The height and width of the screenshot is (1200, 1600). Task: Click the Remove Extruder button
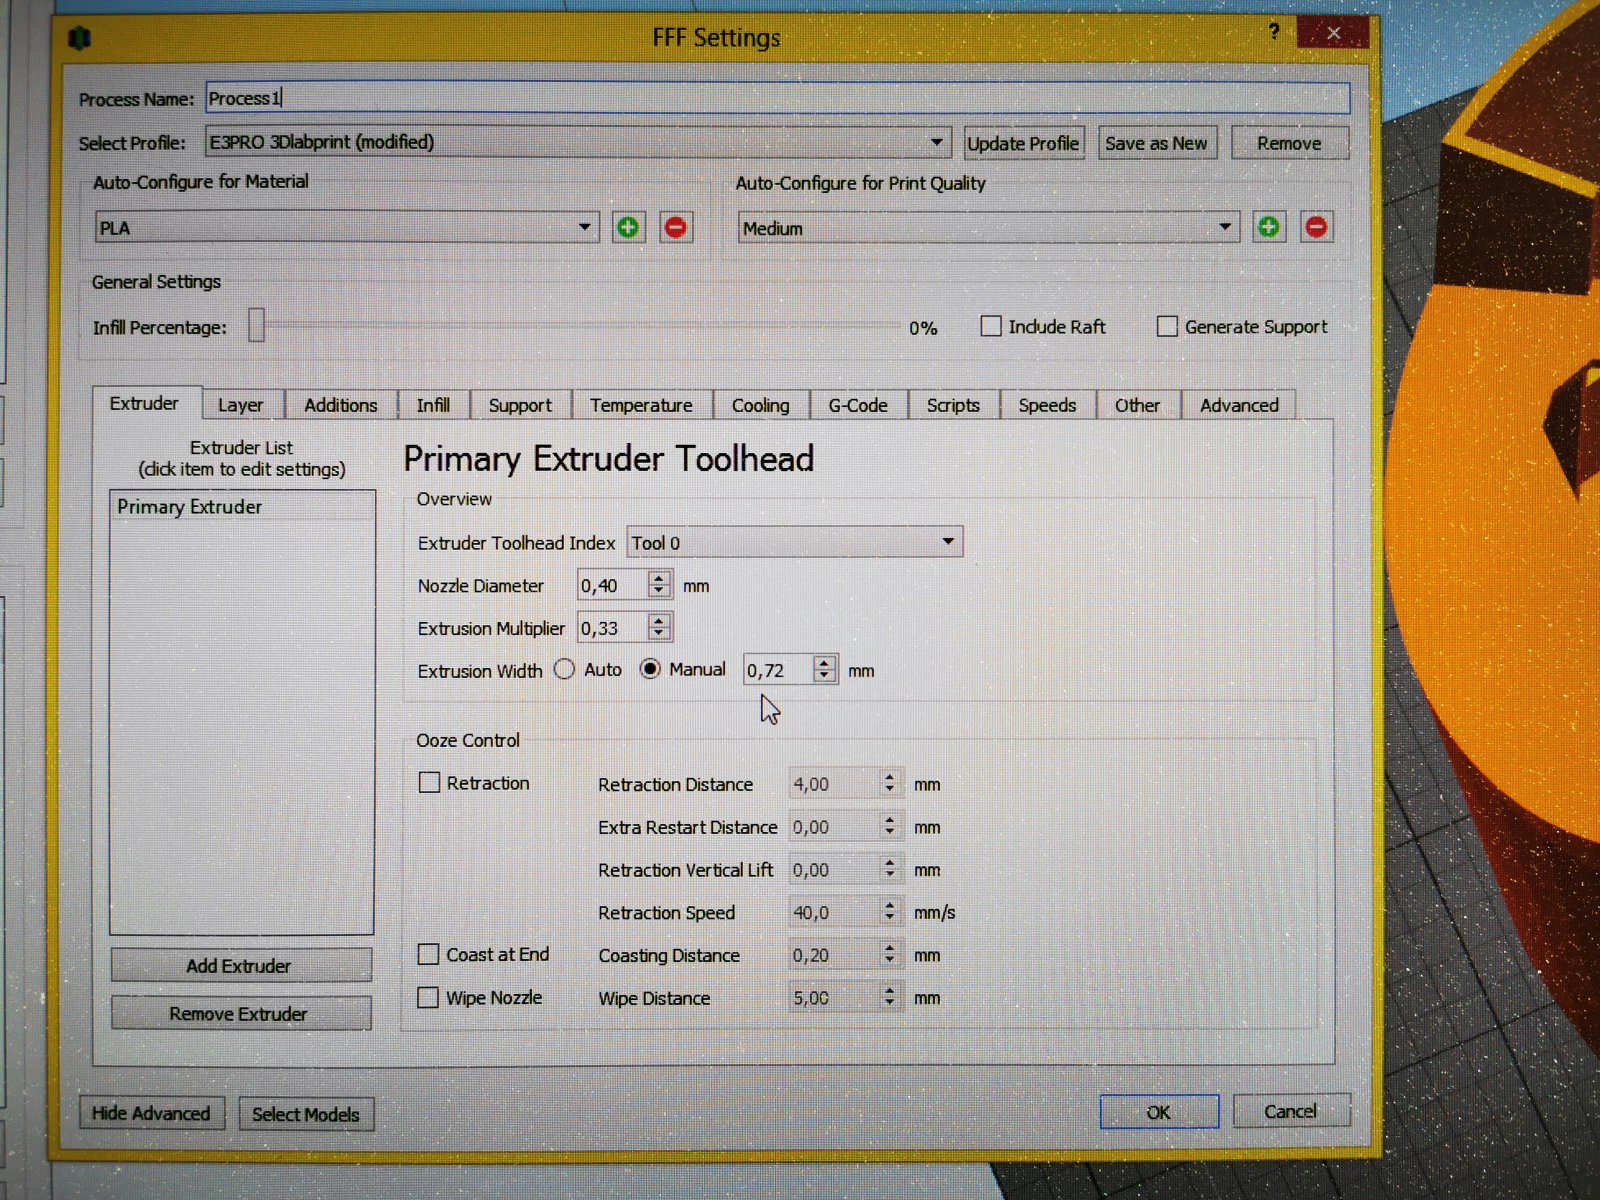[x=240, y=1013]
